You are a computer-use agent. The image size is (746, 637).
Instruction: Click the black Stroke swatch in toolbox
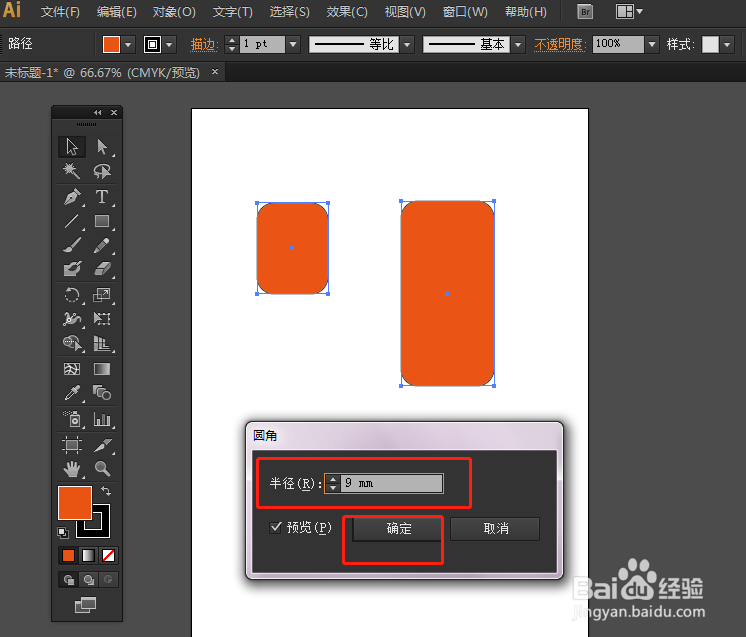tap(101, 528)
